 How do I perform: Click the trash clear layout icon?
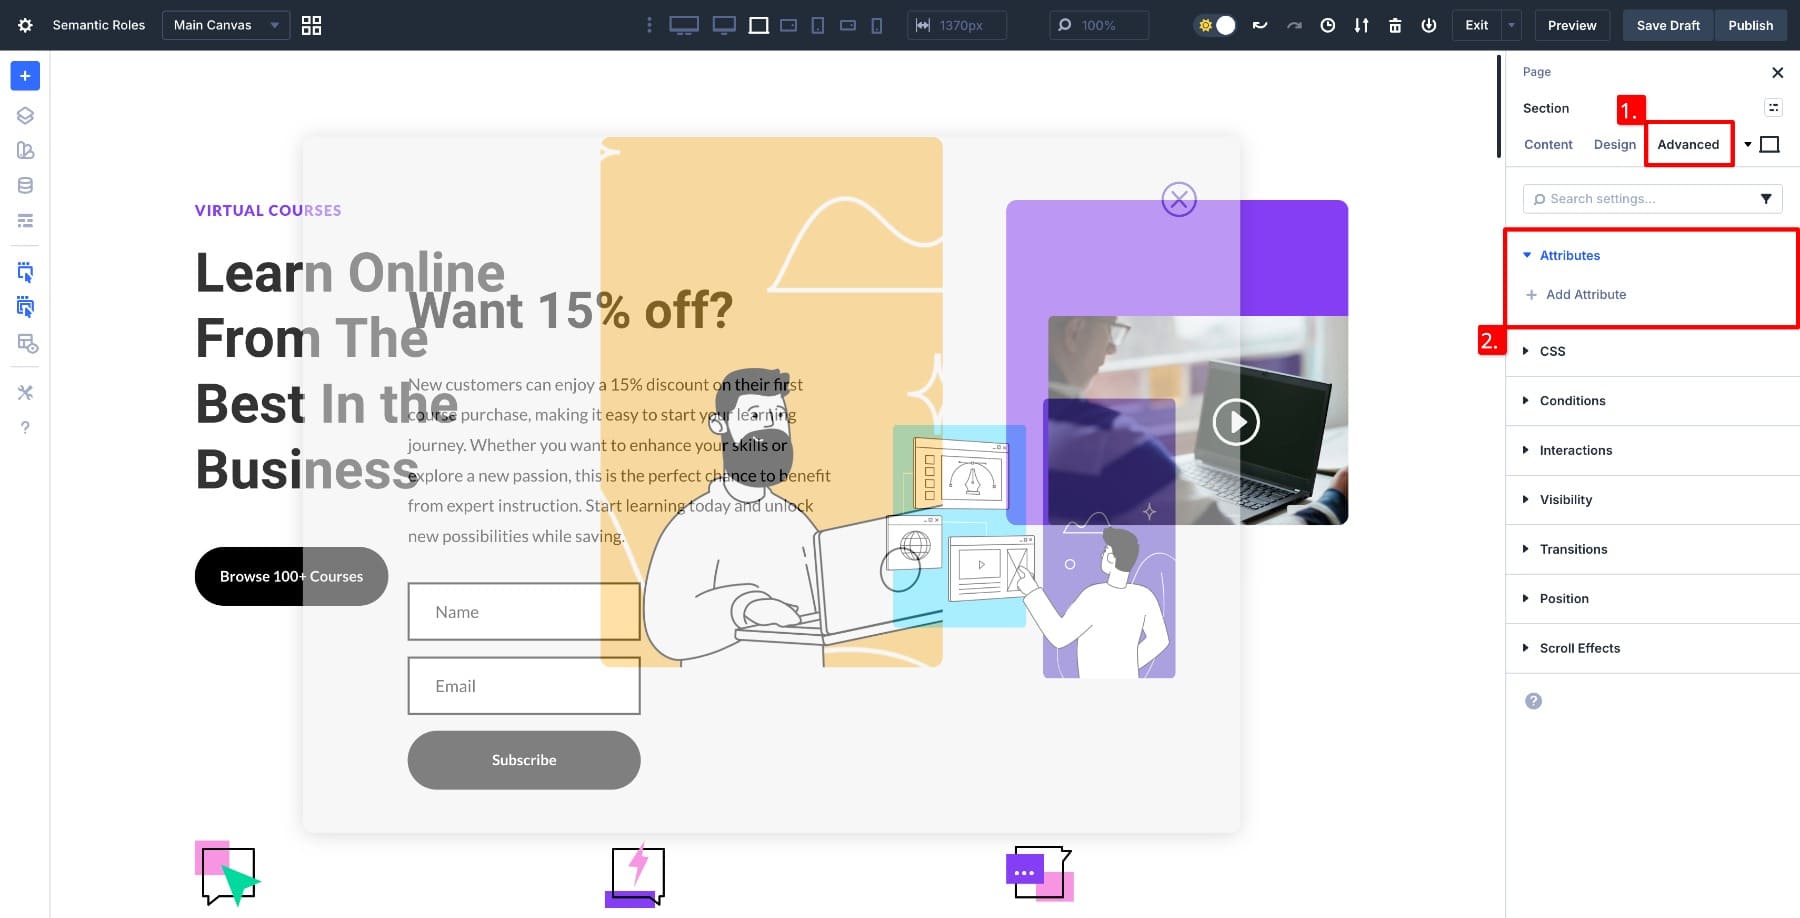[1395, 25]
